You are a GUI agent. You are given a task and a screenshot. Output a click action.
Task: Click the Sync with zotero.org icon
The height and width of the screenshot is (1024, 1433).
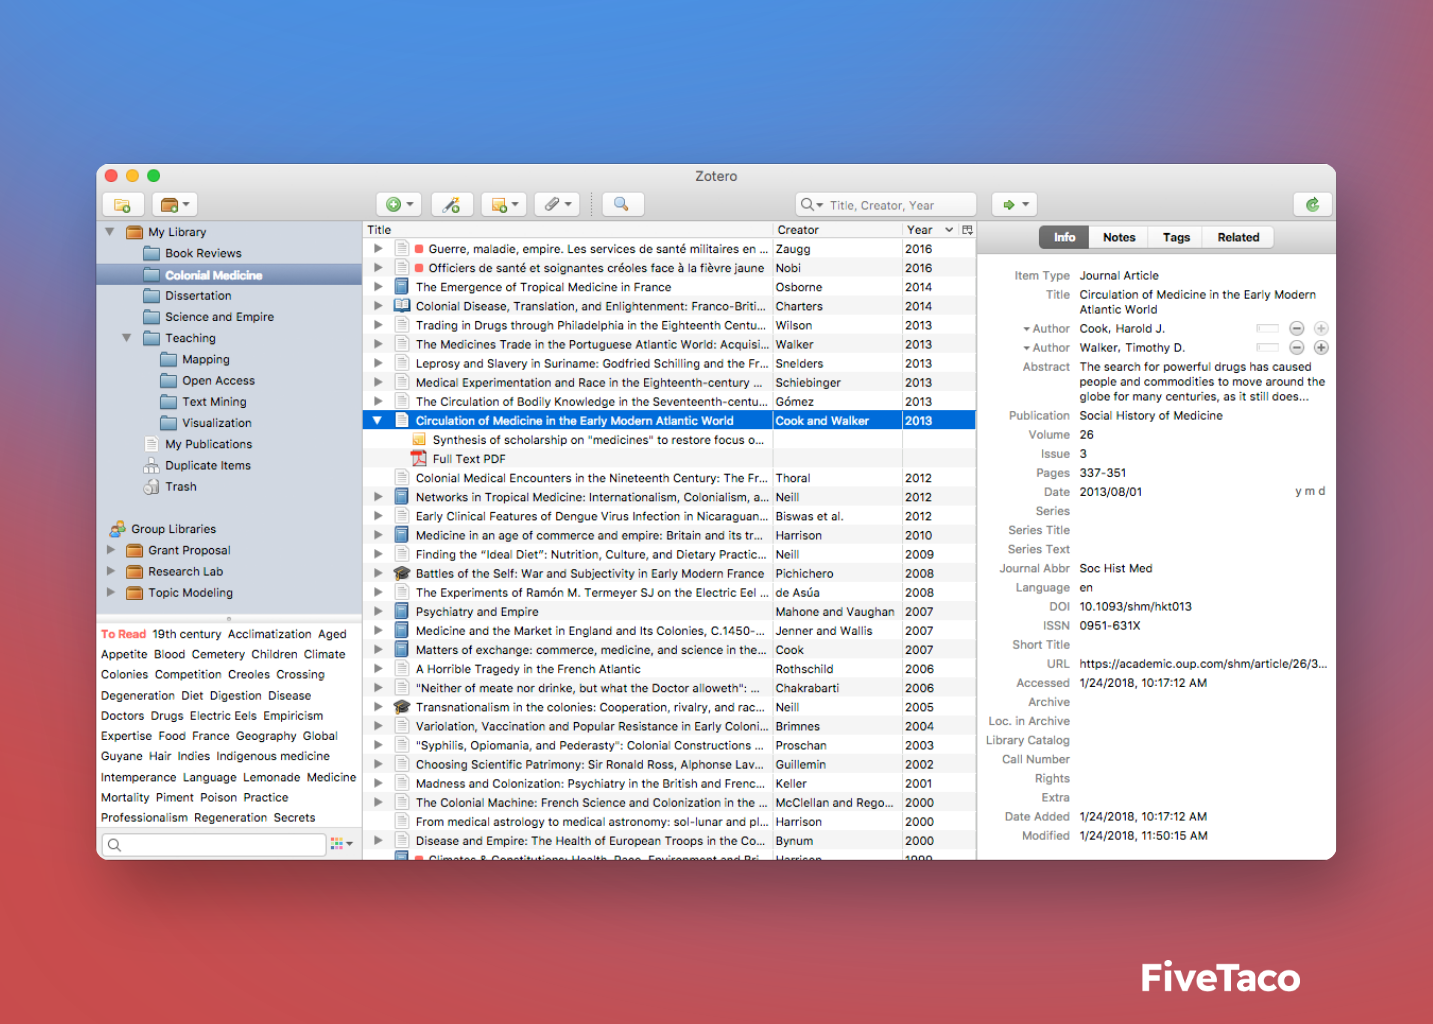click(x=1313, y=204)
